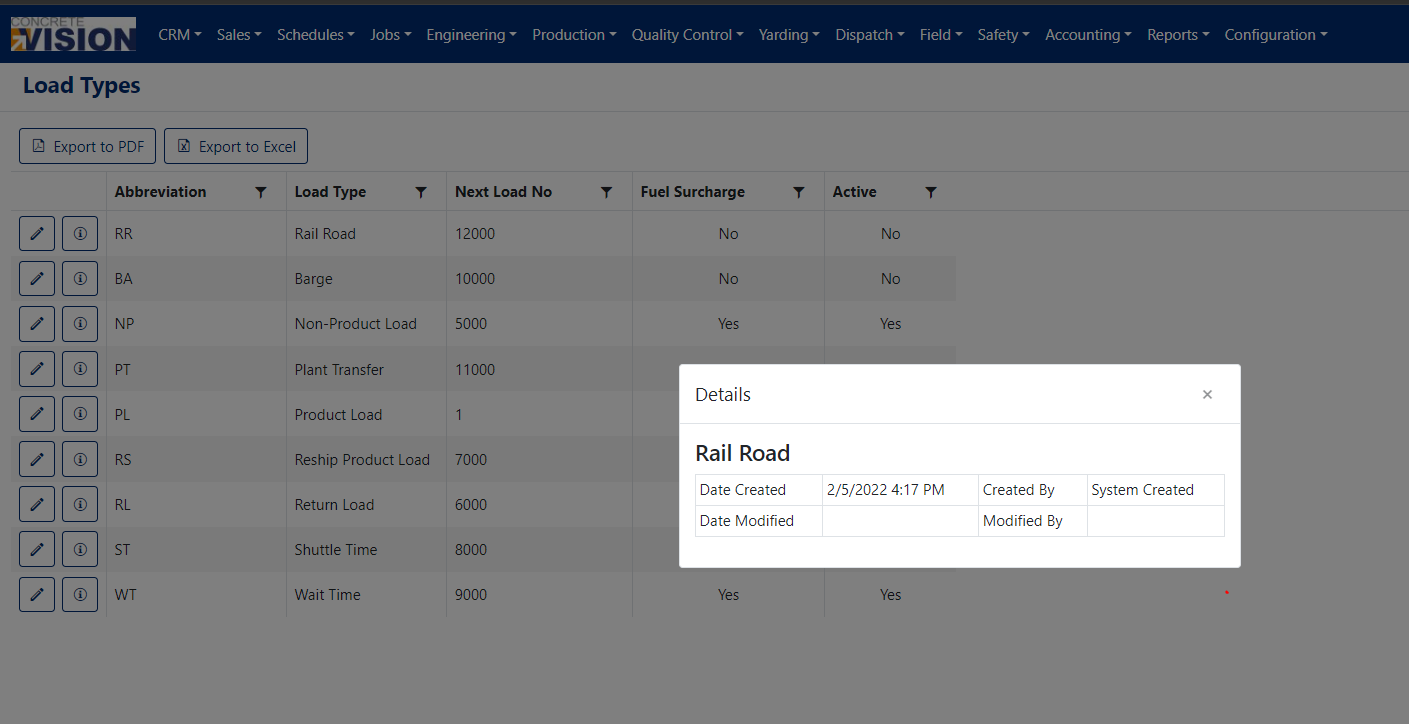Open the Field menu
The image size is (1409, 724).
tap(941, 34)
